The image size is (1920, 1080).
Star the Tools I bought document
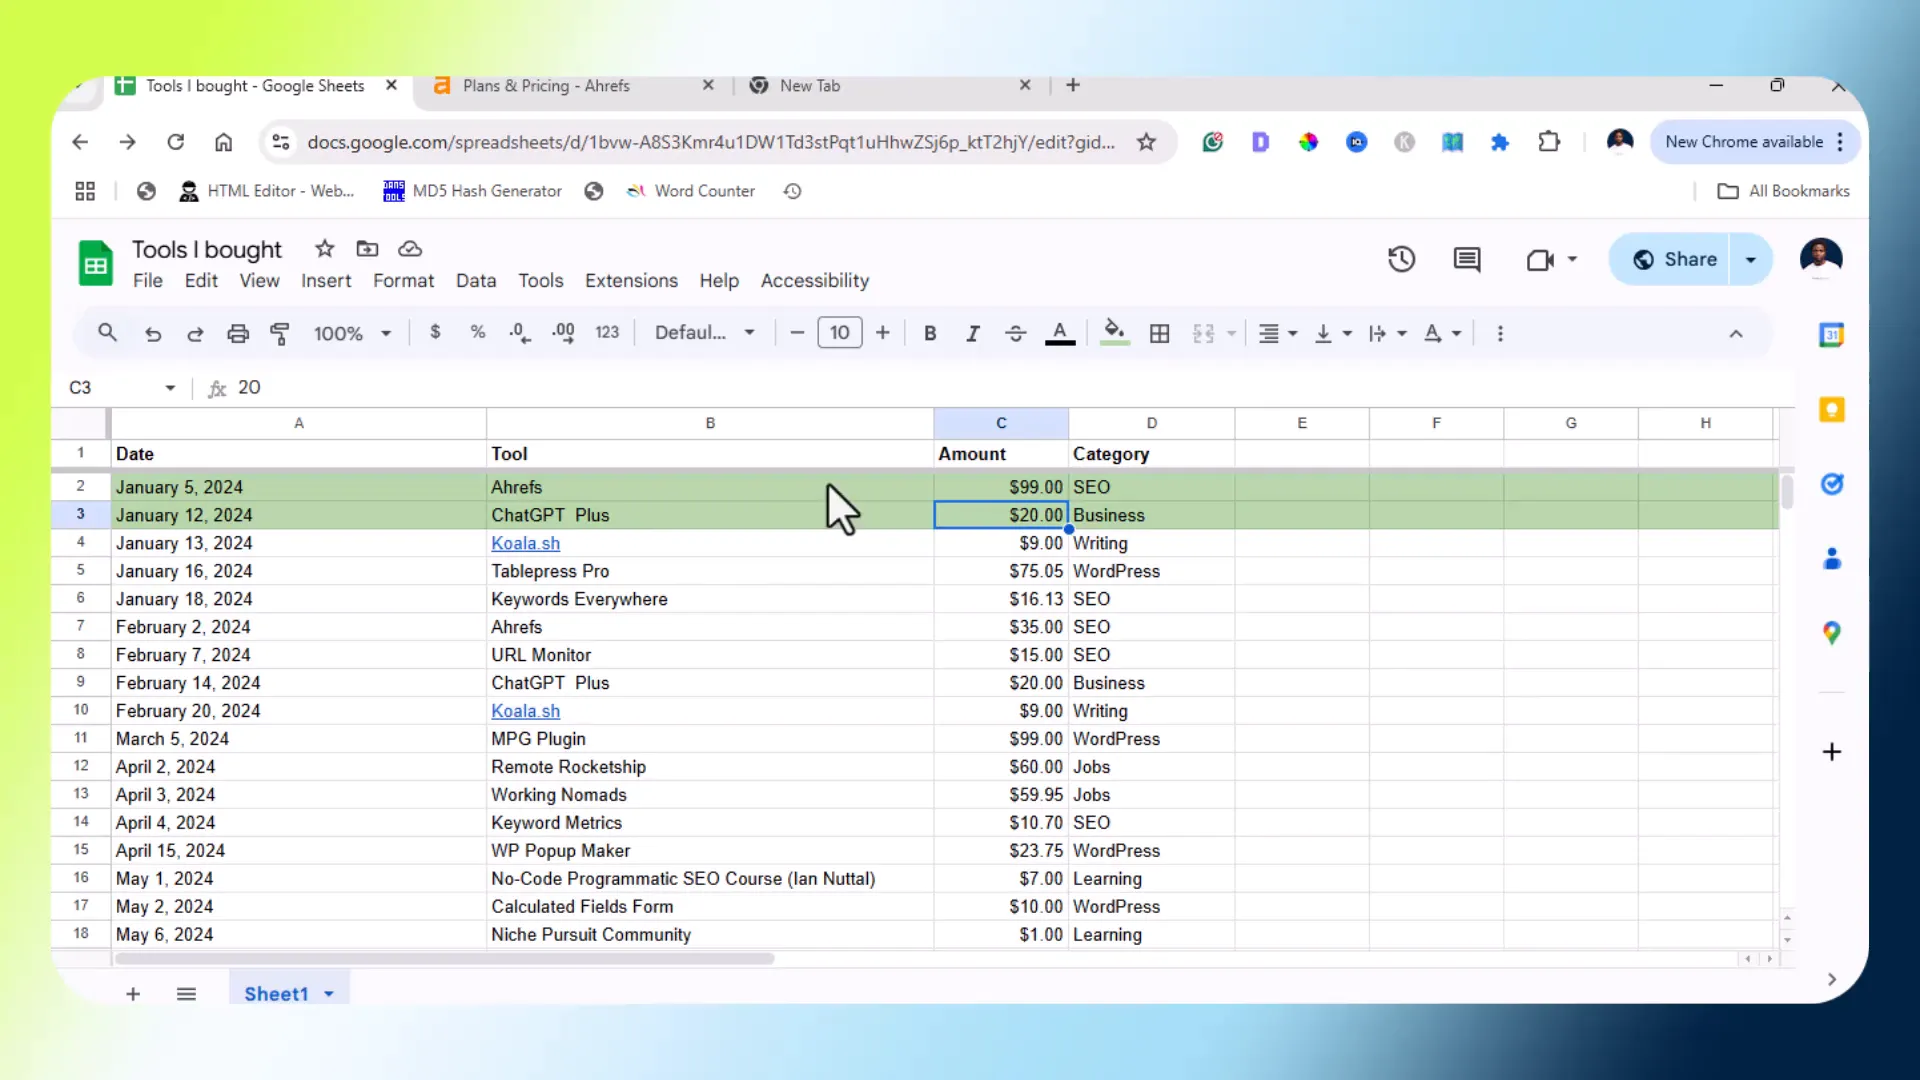coord(324,249)
